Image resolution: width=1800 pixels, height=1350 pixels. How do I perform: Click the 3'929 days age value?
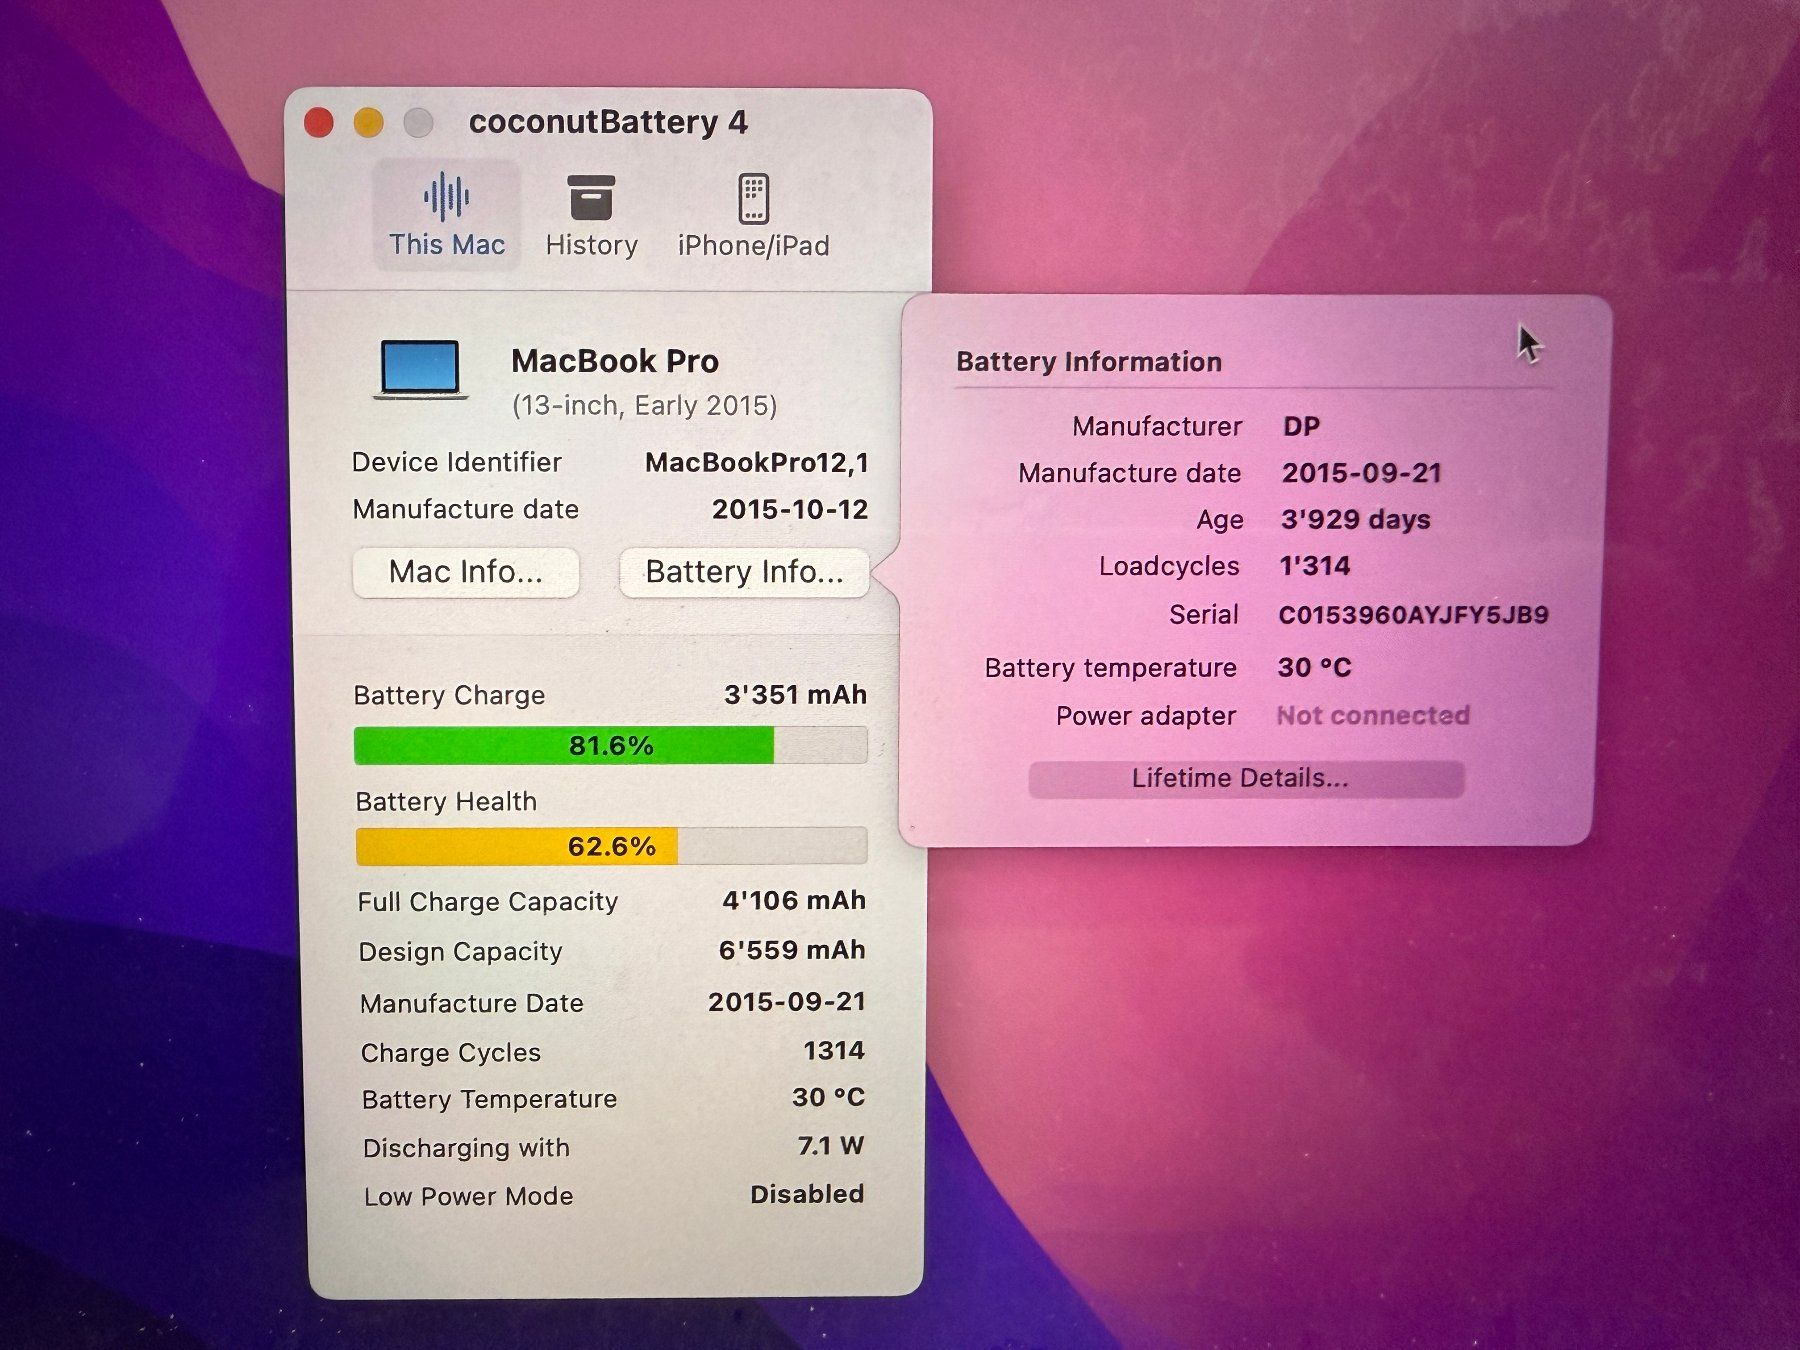click(1356, 520)
